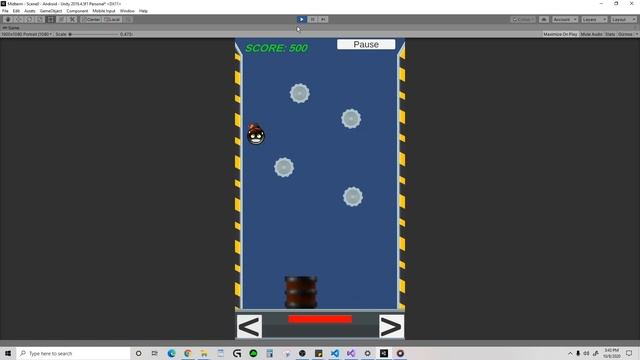Click the topmost spinning sawblade
Image resolution: width=640 pixels, height=360 pixels.
300,93
